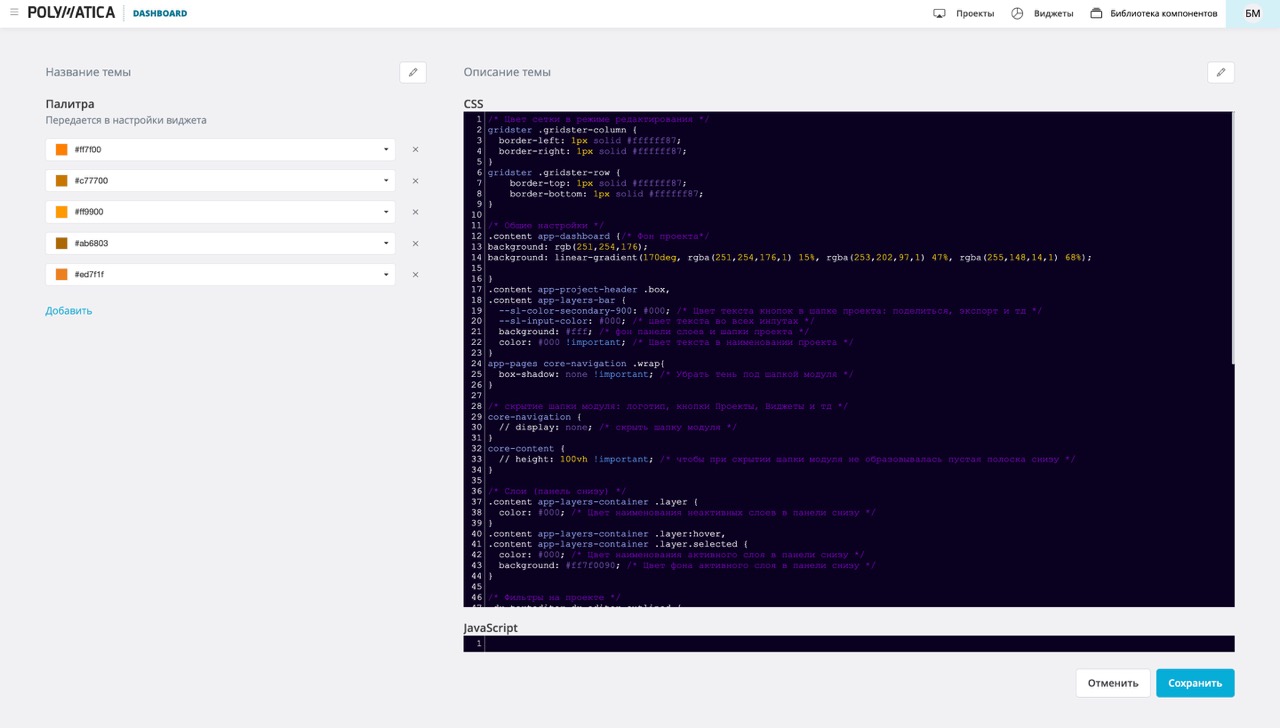Remove the #ed7f1f palette color
Screen dimensions: 1280x728
[416, 274]
